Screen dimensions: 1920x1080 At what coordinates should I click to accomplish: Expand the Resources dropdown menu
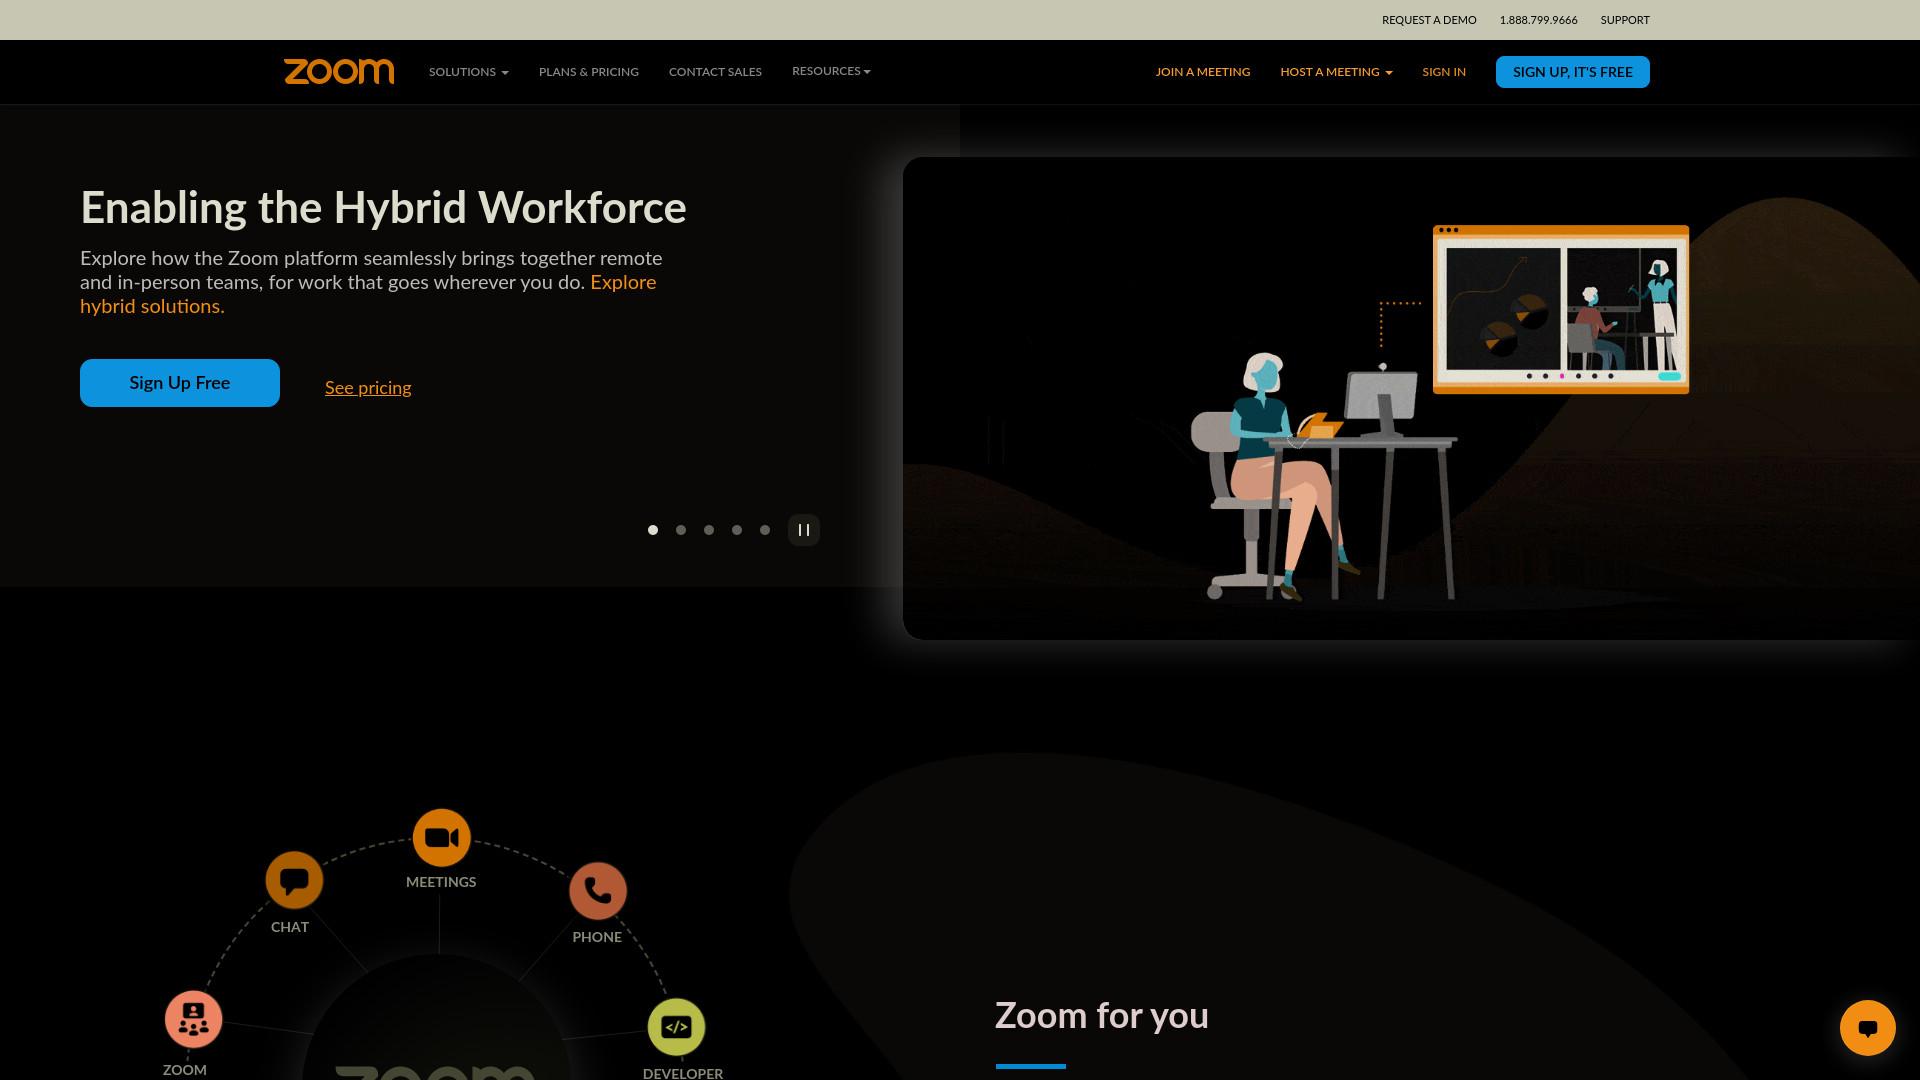point(831,71)
